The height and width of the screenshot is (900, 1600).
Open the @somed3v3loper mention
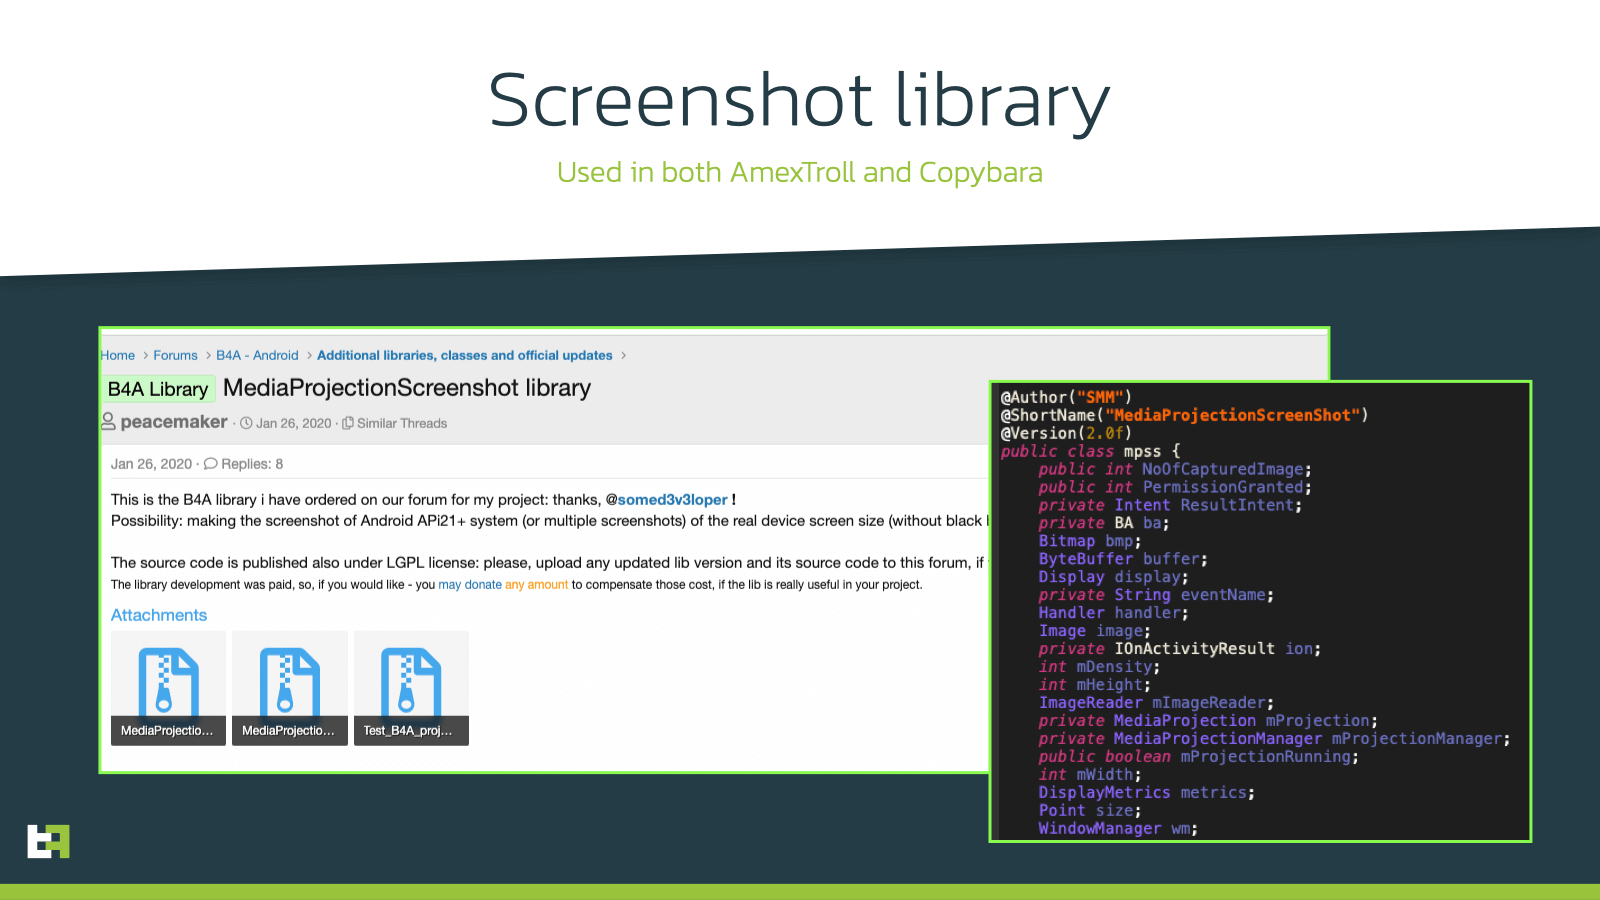coord(666,500)
